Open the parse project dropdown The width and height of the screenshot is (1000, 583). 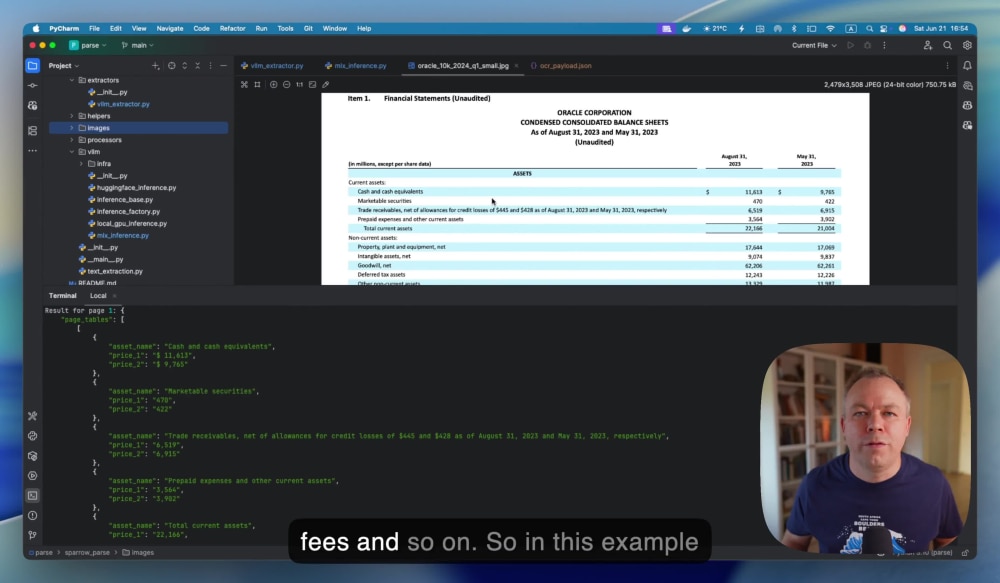[x=88, y=45]
